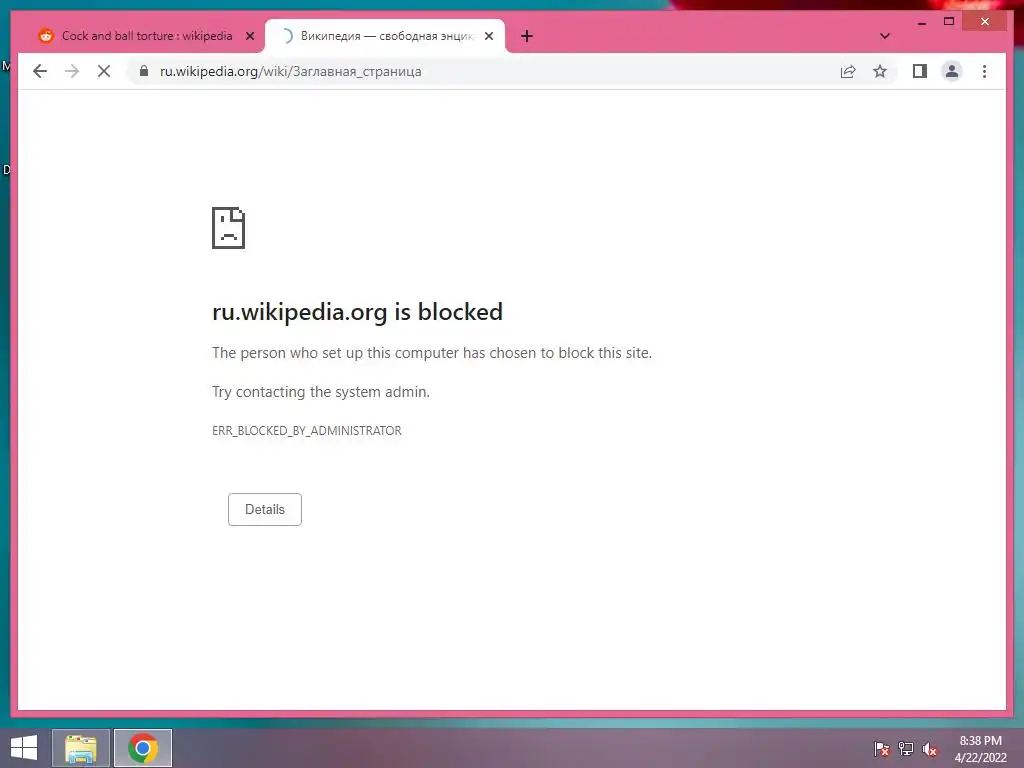Select the Википедия tab
1024x768 pixels.
tap(385, 36)
